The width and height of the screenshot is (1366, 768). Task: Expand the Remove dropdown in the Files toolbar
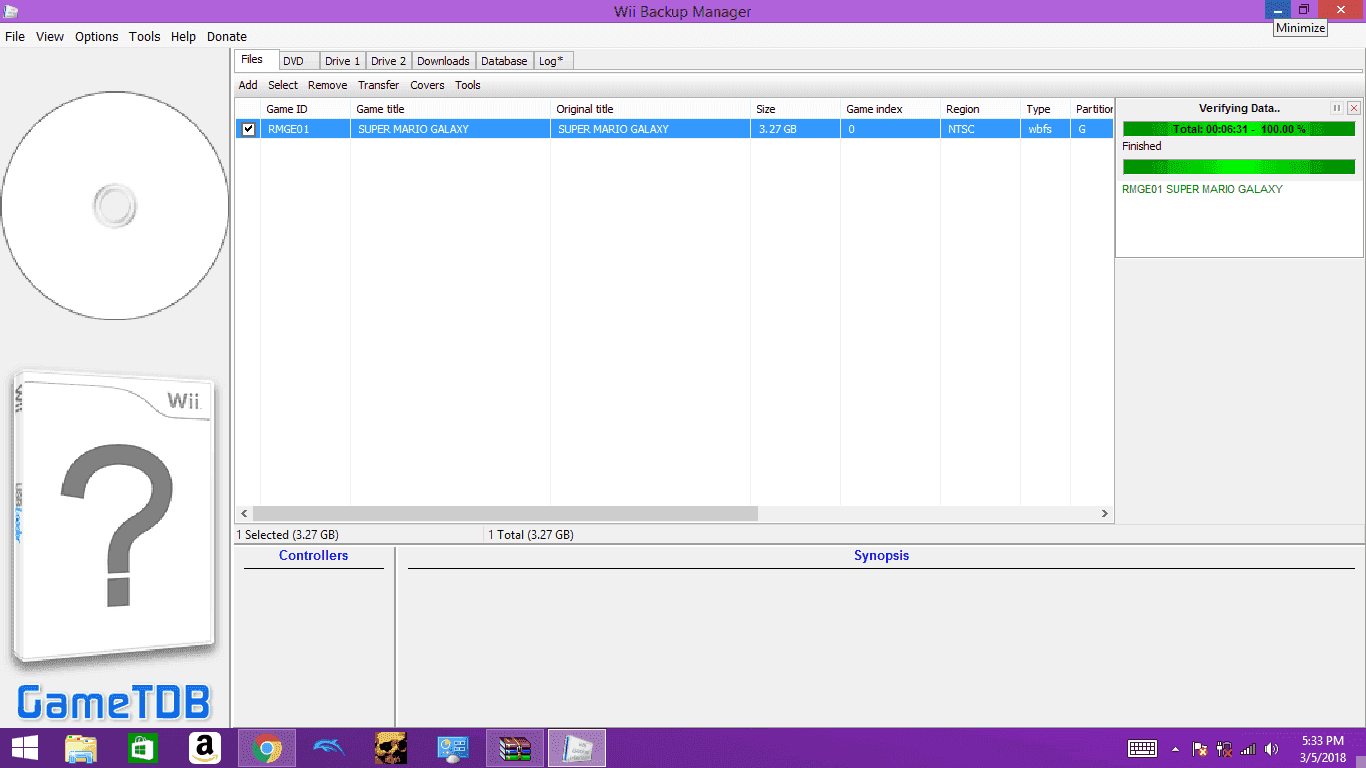click(x=328, y=85)
